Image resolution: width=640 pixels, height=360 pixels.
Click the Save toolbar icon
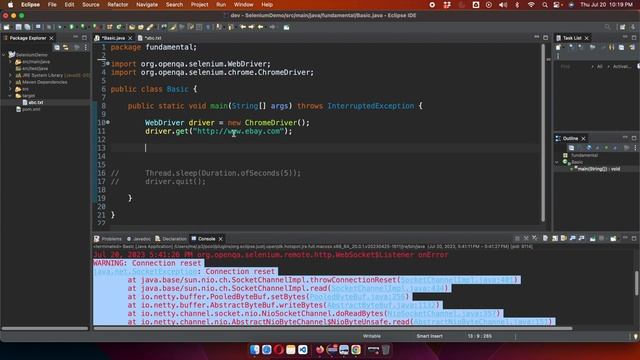(19, 27)
